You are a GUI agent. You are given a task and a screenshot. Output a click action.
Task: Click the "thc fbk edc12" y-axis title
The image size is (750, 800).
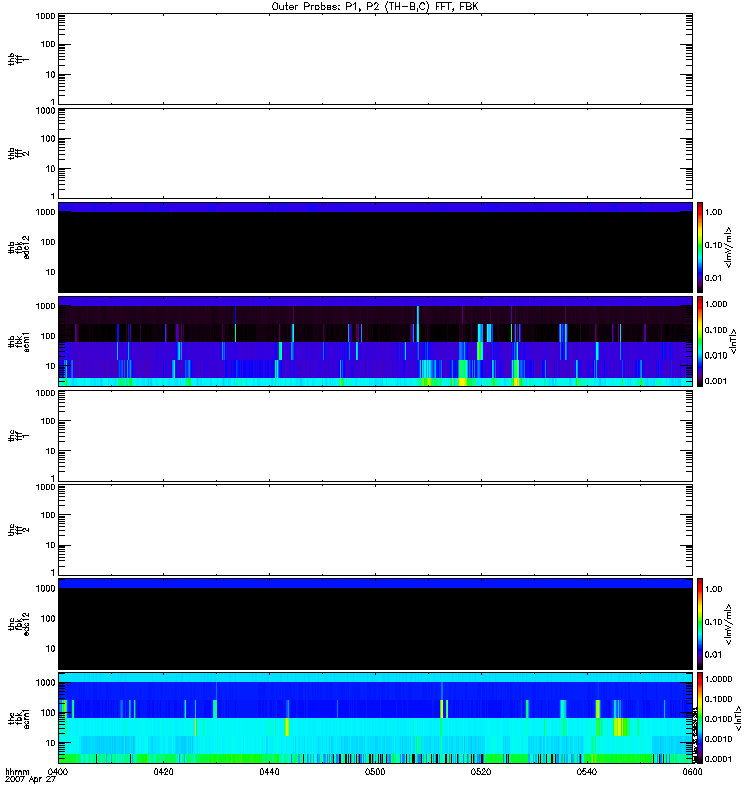click(x=19, y=624)
